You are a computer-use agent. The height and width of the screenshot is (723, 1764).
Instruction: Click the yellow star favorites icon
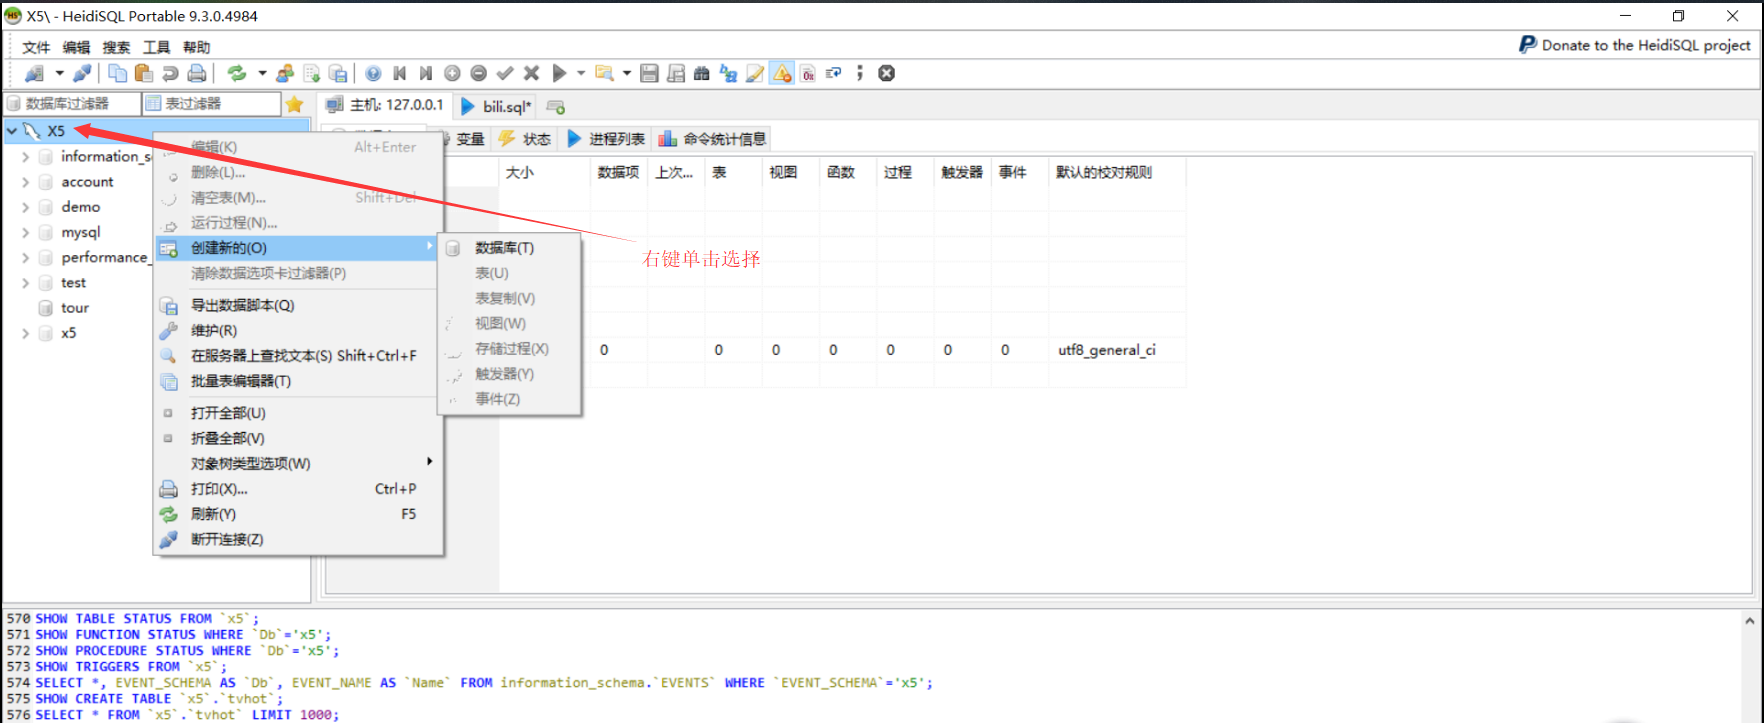294,104
